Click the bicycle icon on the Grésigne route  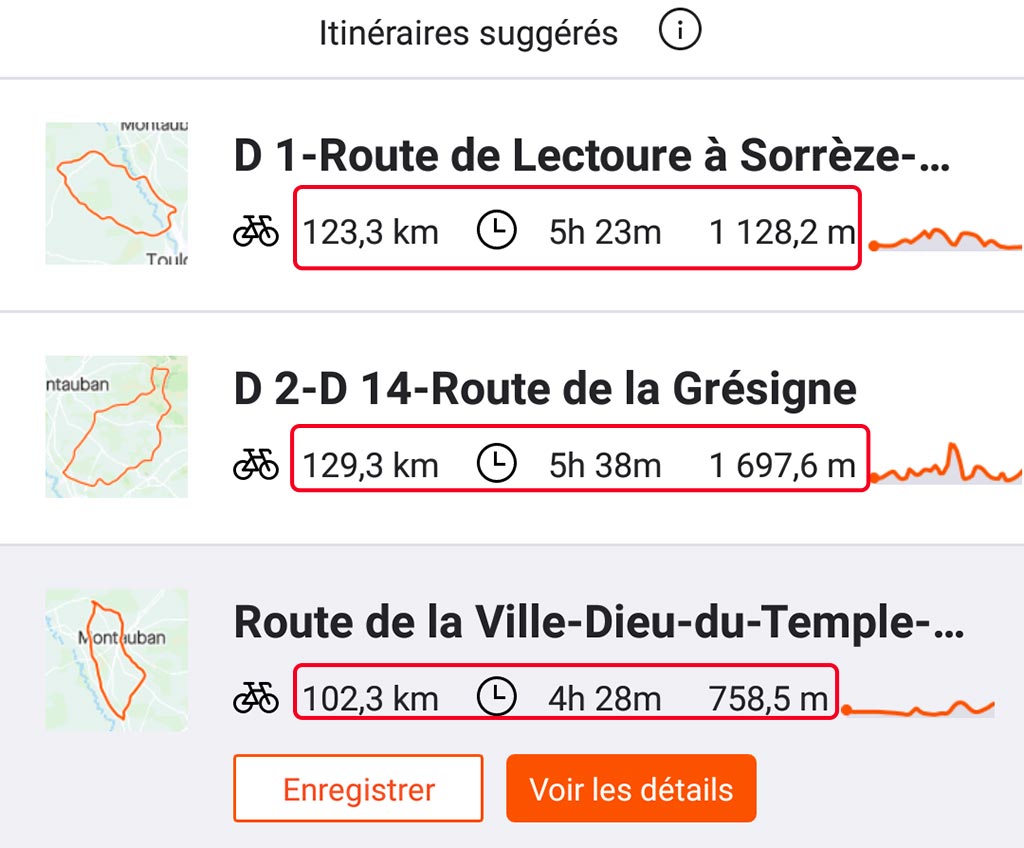point(256,465)
